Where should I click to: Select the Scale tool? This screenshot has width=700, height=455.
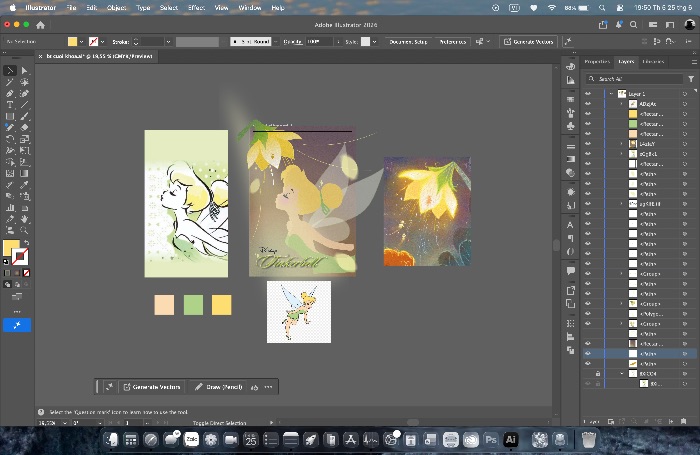[24, 139]
